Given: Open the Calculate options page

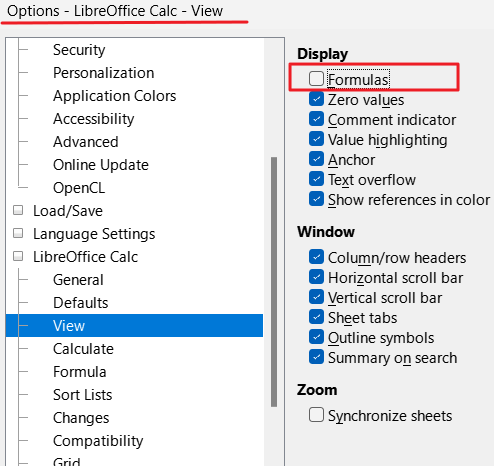Looking at the screenshot, I should (x=83, y=349).
